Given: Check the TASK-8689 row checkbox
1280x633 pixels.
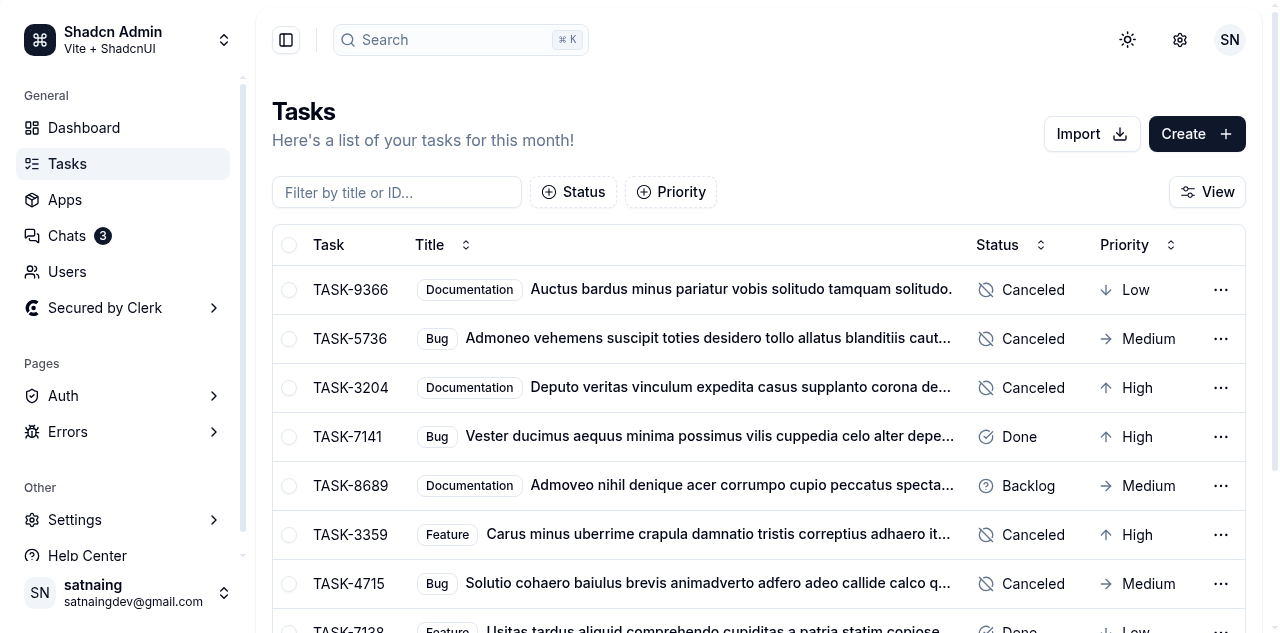Looking at the screenshot, I should pyautogui.click(x=289, y=486).
